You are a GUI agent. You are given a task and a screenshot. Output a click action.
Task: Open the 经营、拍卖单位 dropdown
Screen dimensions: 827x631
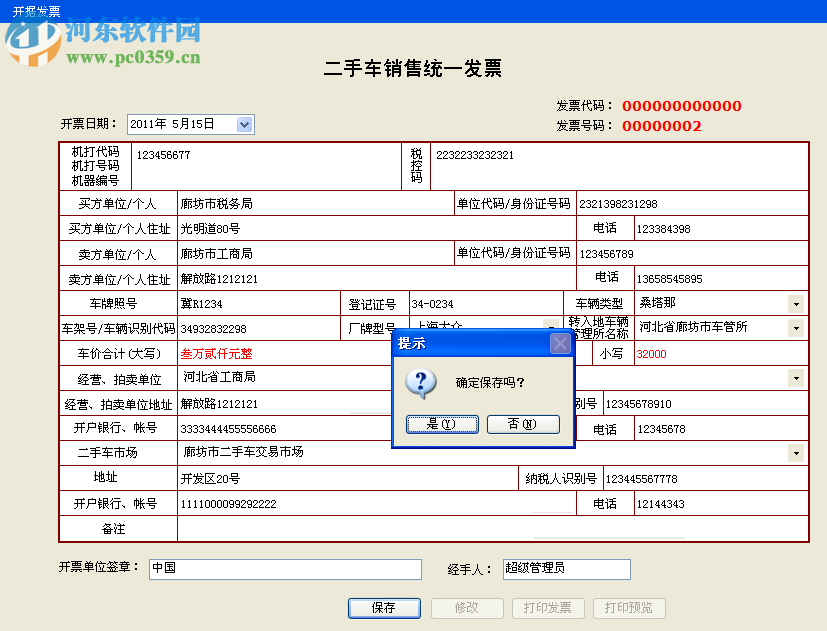(x=797, y=378)
